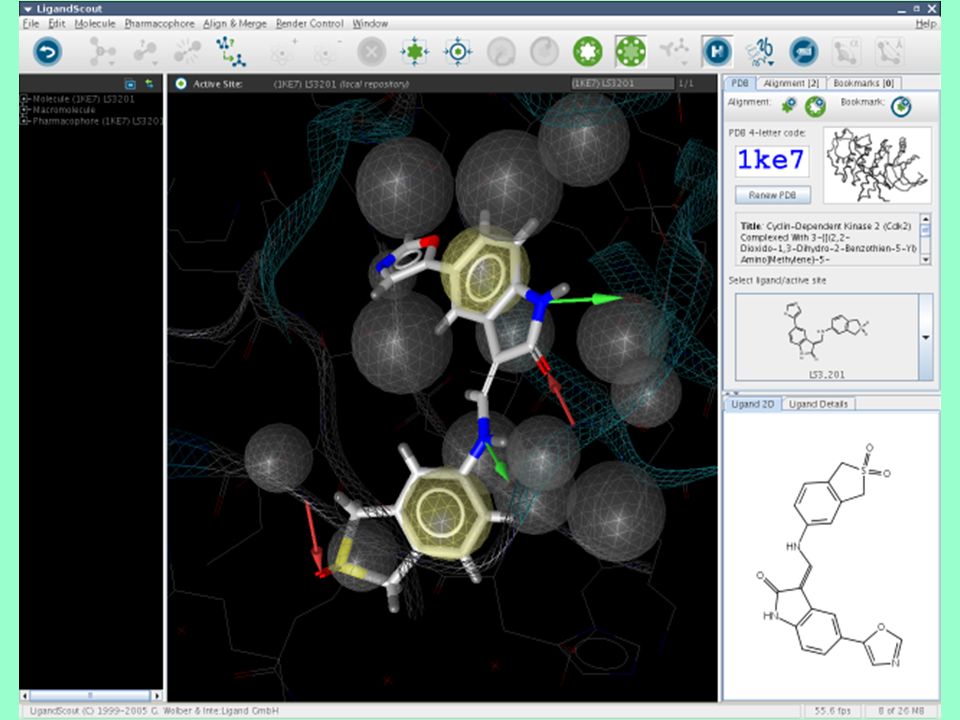960x720 pixels.
Task: Click the greyed molecule icon marked alpha
Action: tap(847, 51)
